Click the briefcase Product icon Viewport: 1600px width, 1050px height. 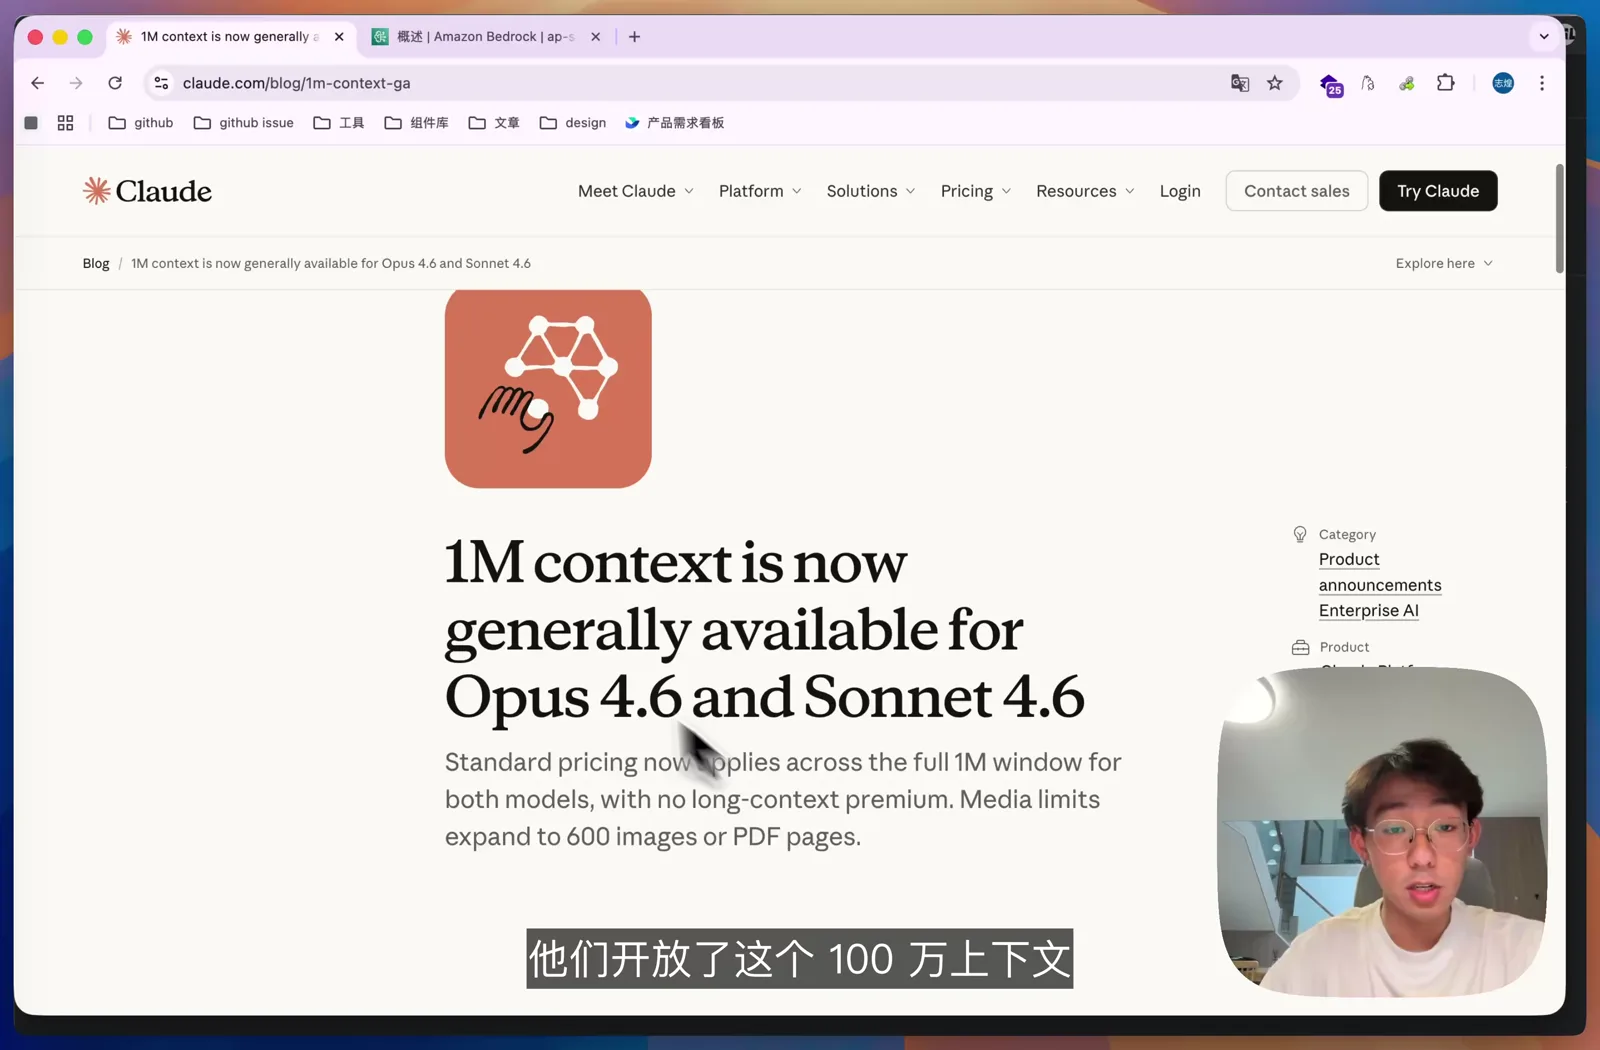[1301, 648]
